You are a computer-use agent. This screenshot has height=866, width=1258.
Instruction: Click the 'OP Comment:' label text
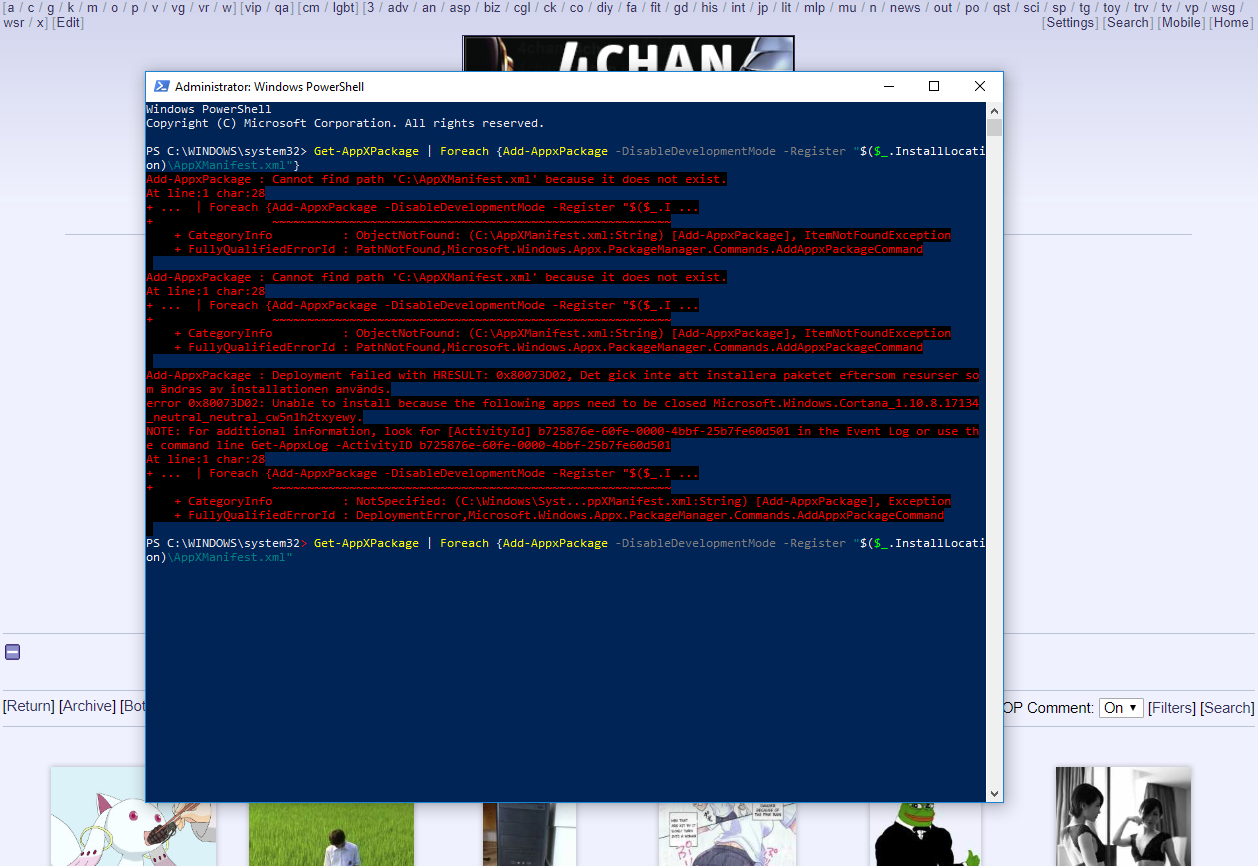(1046, 708)
